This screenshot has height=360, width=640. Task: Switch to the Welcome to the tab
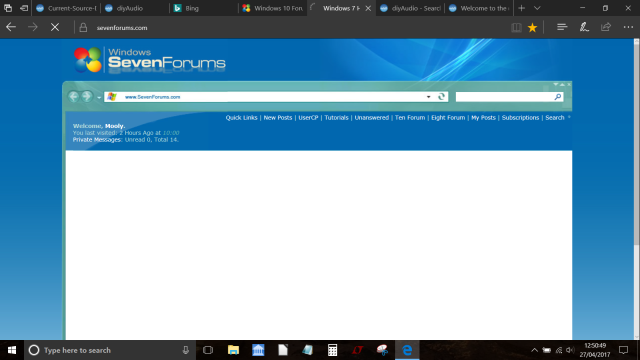[478, 8]
